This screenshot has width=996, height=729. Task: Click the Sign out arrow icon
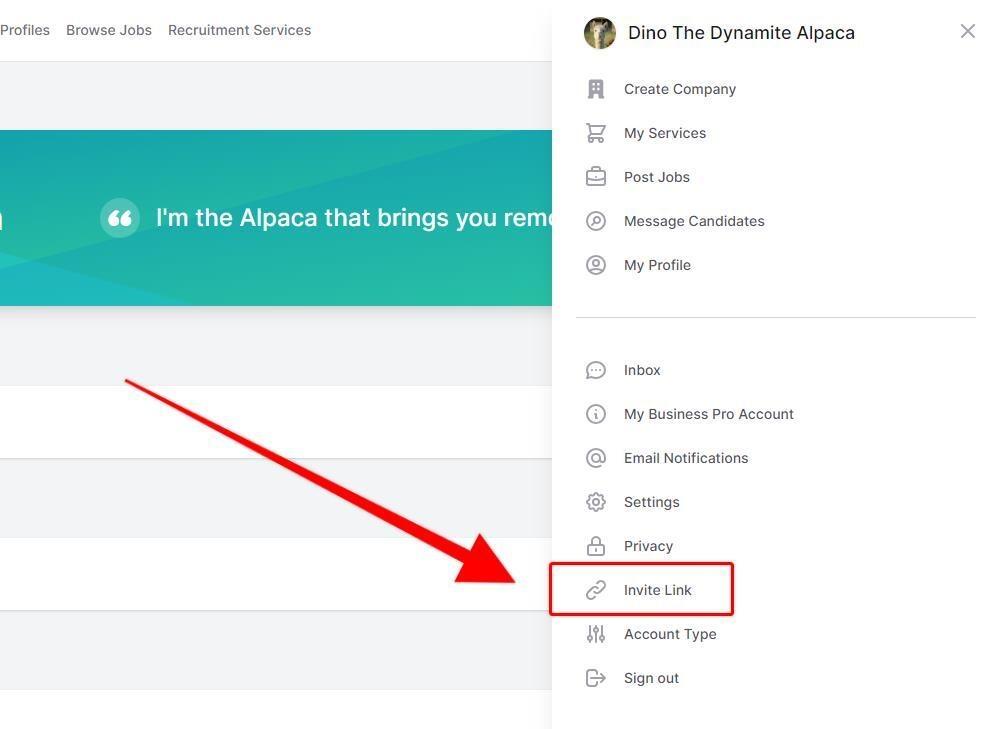(595, 678)
